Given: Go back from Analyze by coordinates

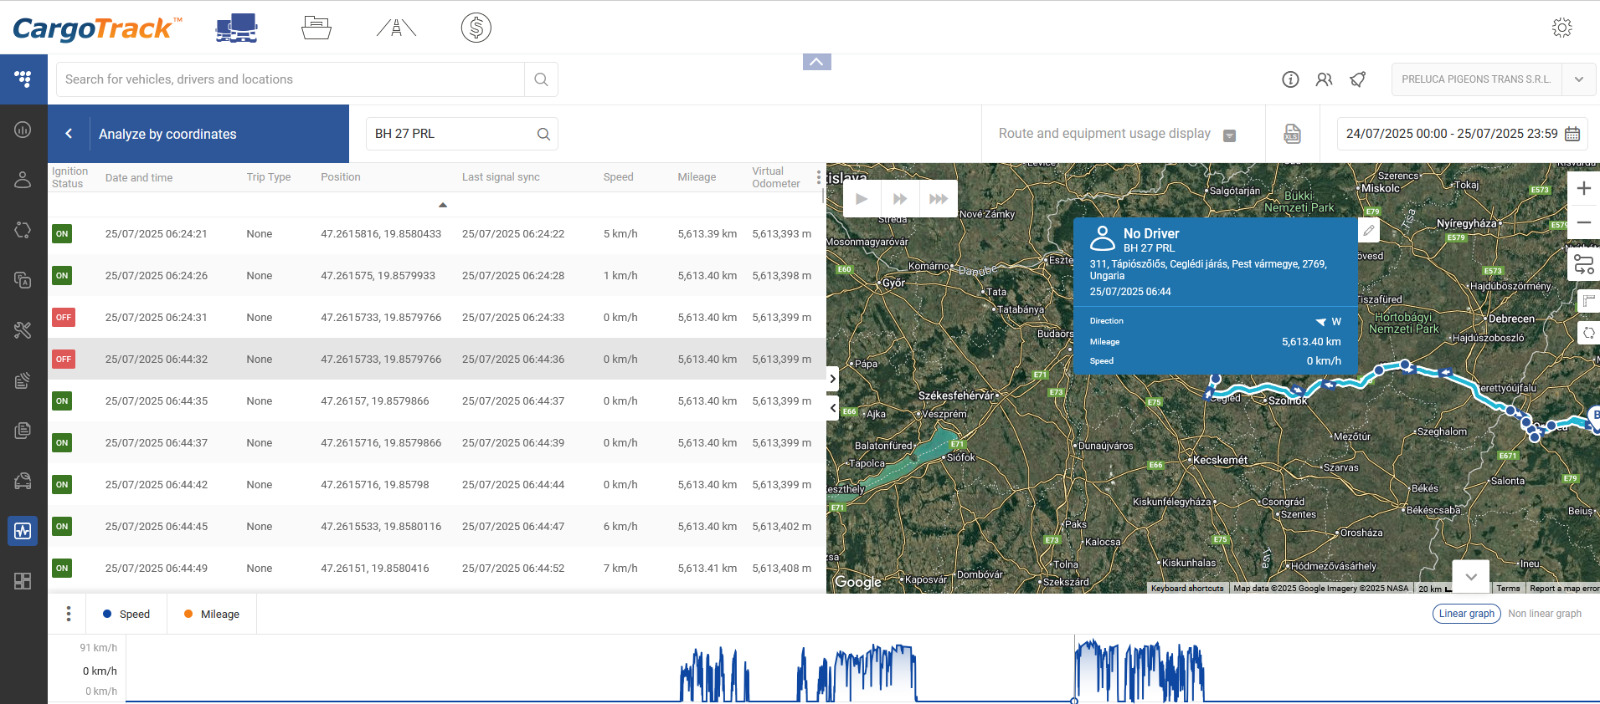Looking at the screenshot, I should (69, 134).
